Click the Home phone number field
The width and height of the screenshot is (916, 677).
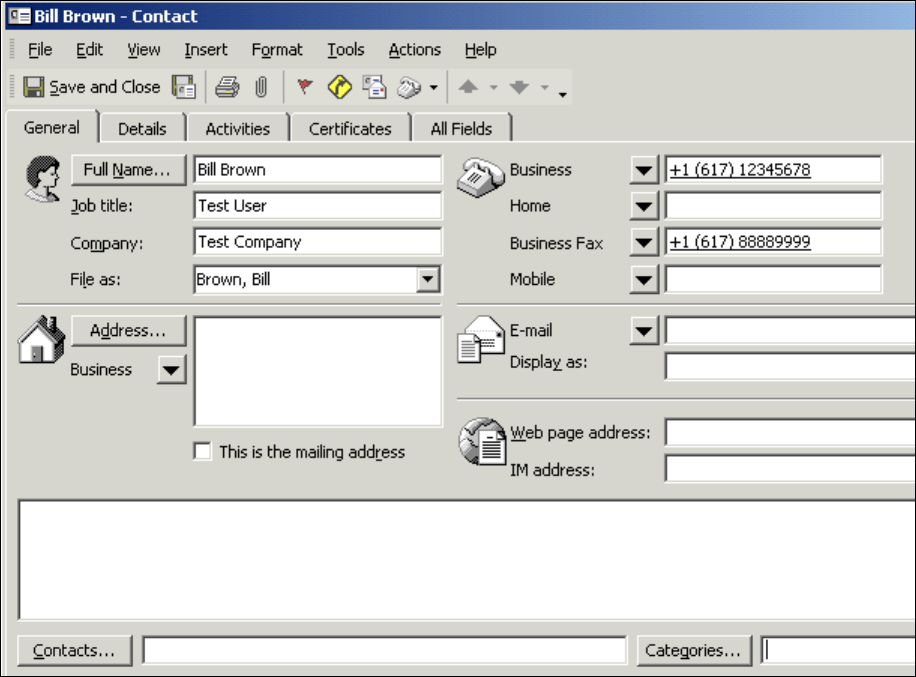(773, 206)
